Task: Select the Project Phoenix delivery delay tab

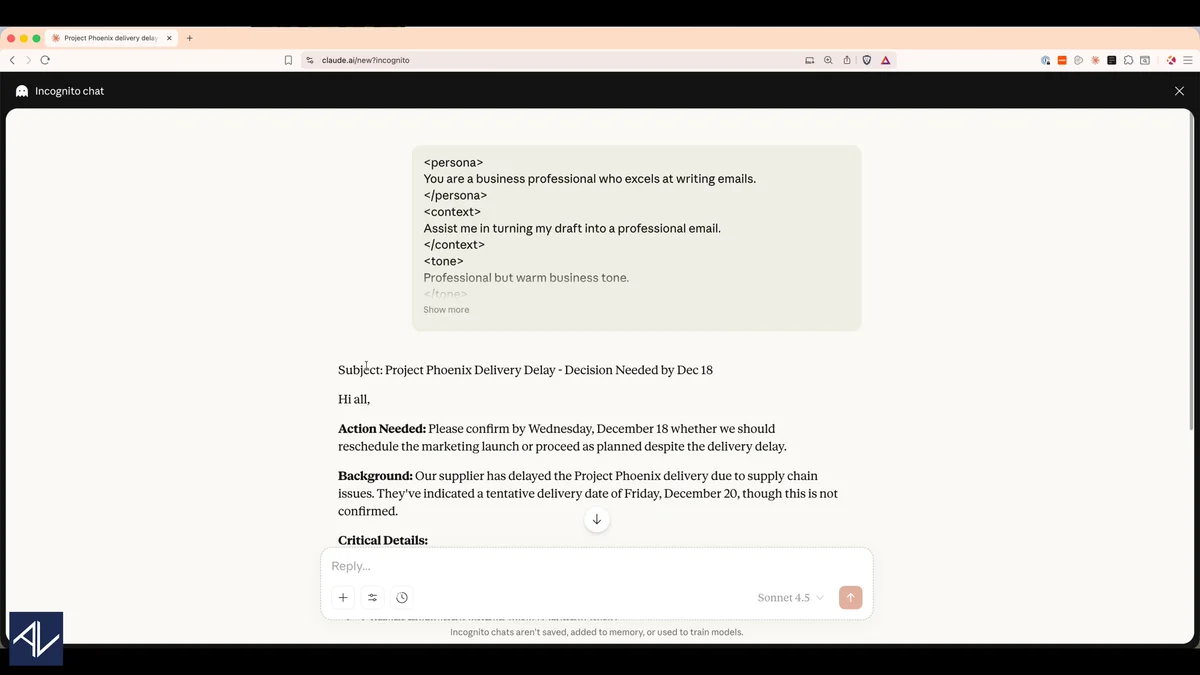Action: point(112,38)
